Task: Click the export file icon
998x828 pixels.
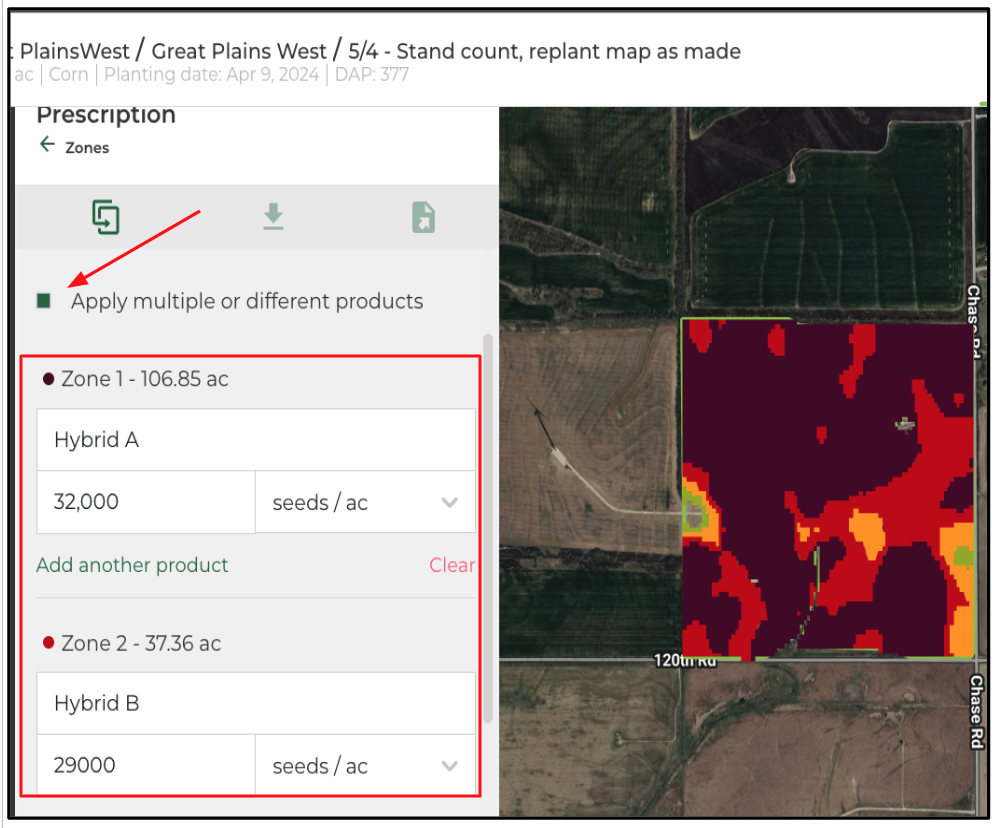Action: coord(423,217)
